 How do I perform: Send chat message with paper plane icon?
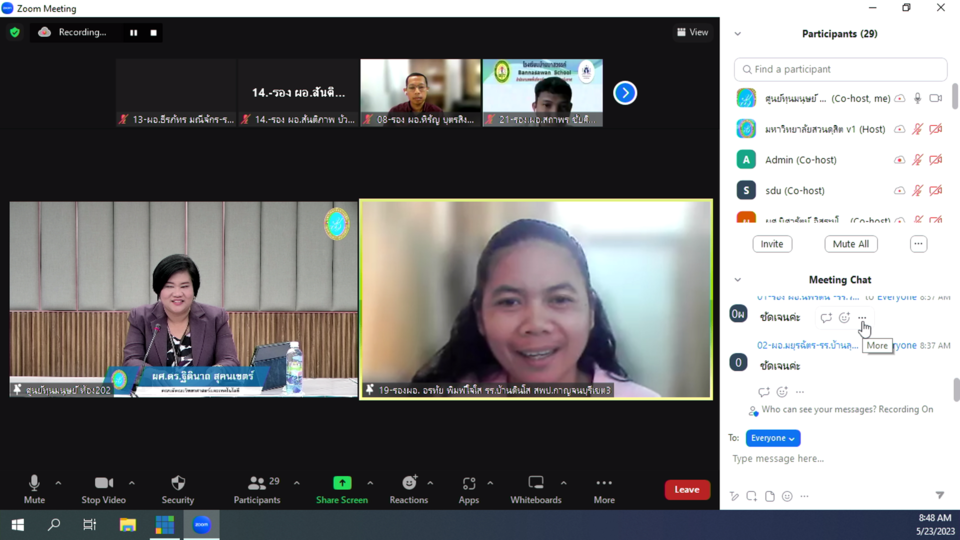(x=940, y=495)
